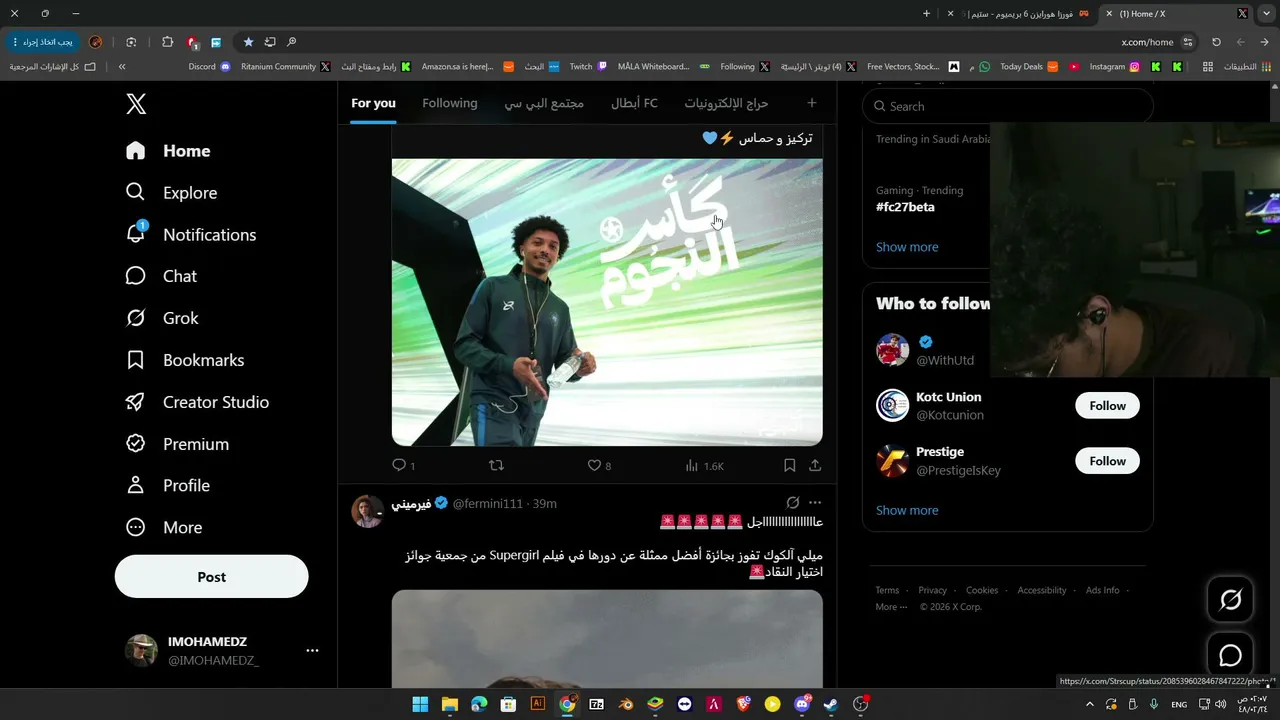Viewport: 1280px width, 720px height.
Task: Reload the page in the browser
Action: 1216,42
